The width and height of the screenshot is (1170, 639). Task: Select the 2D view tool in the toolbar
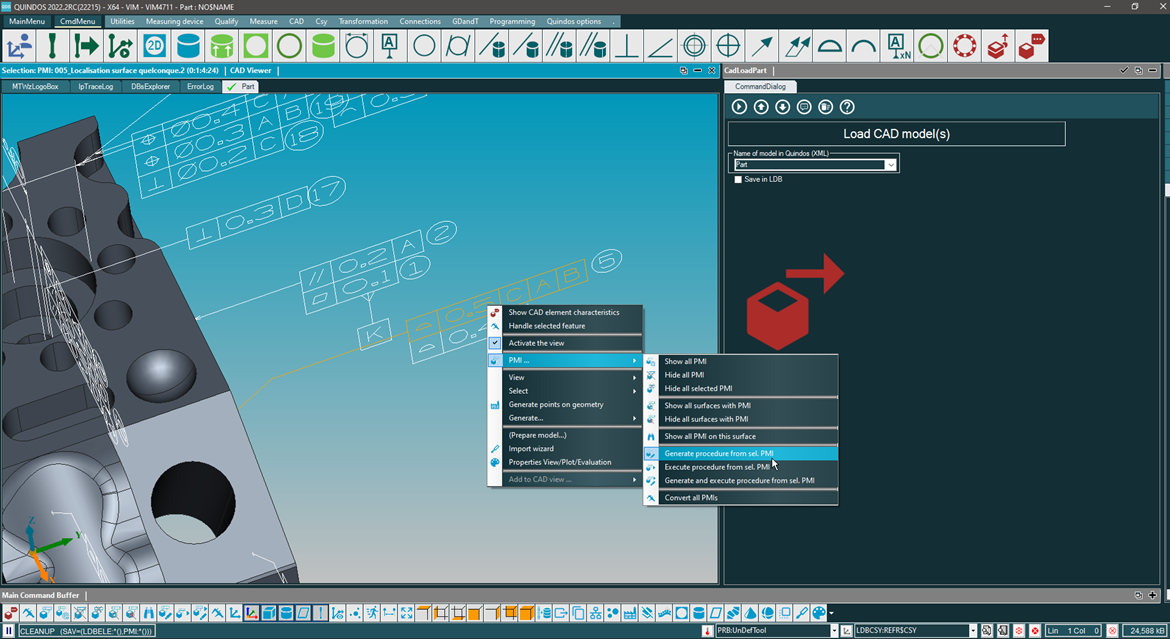coord(155,45)
